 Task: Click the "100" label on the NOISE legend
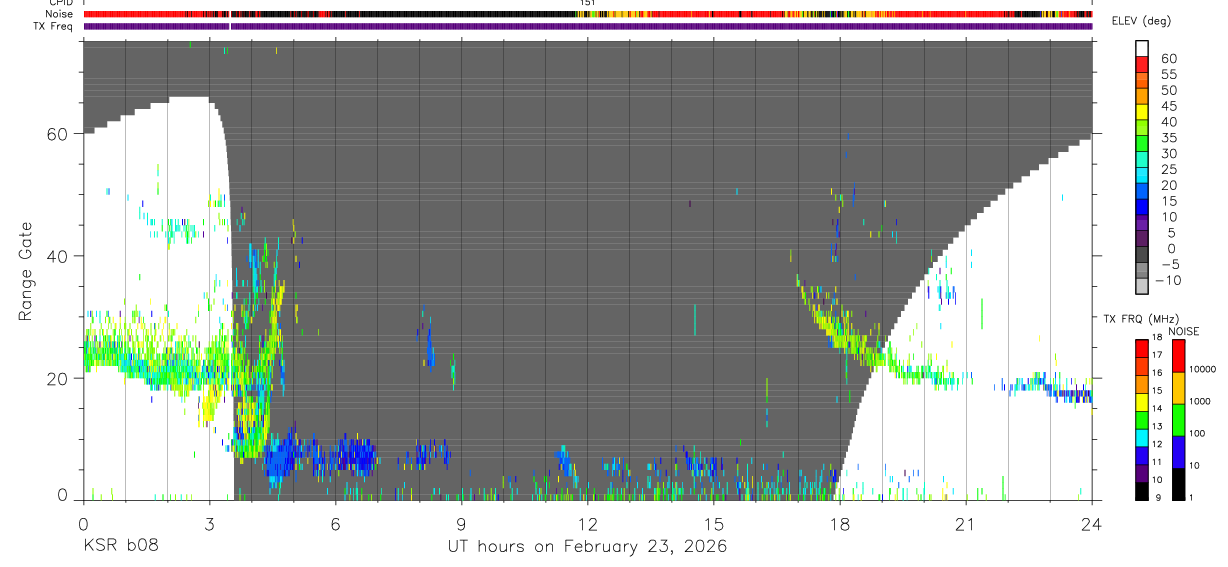tap(1197, 433)
